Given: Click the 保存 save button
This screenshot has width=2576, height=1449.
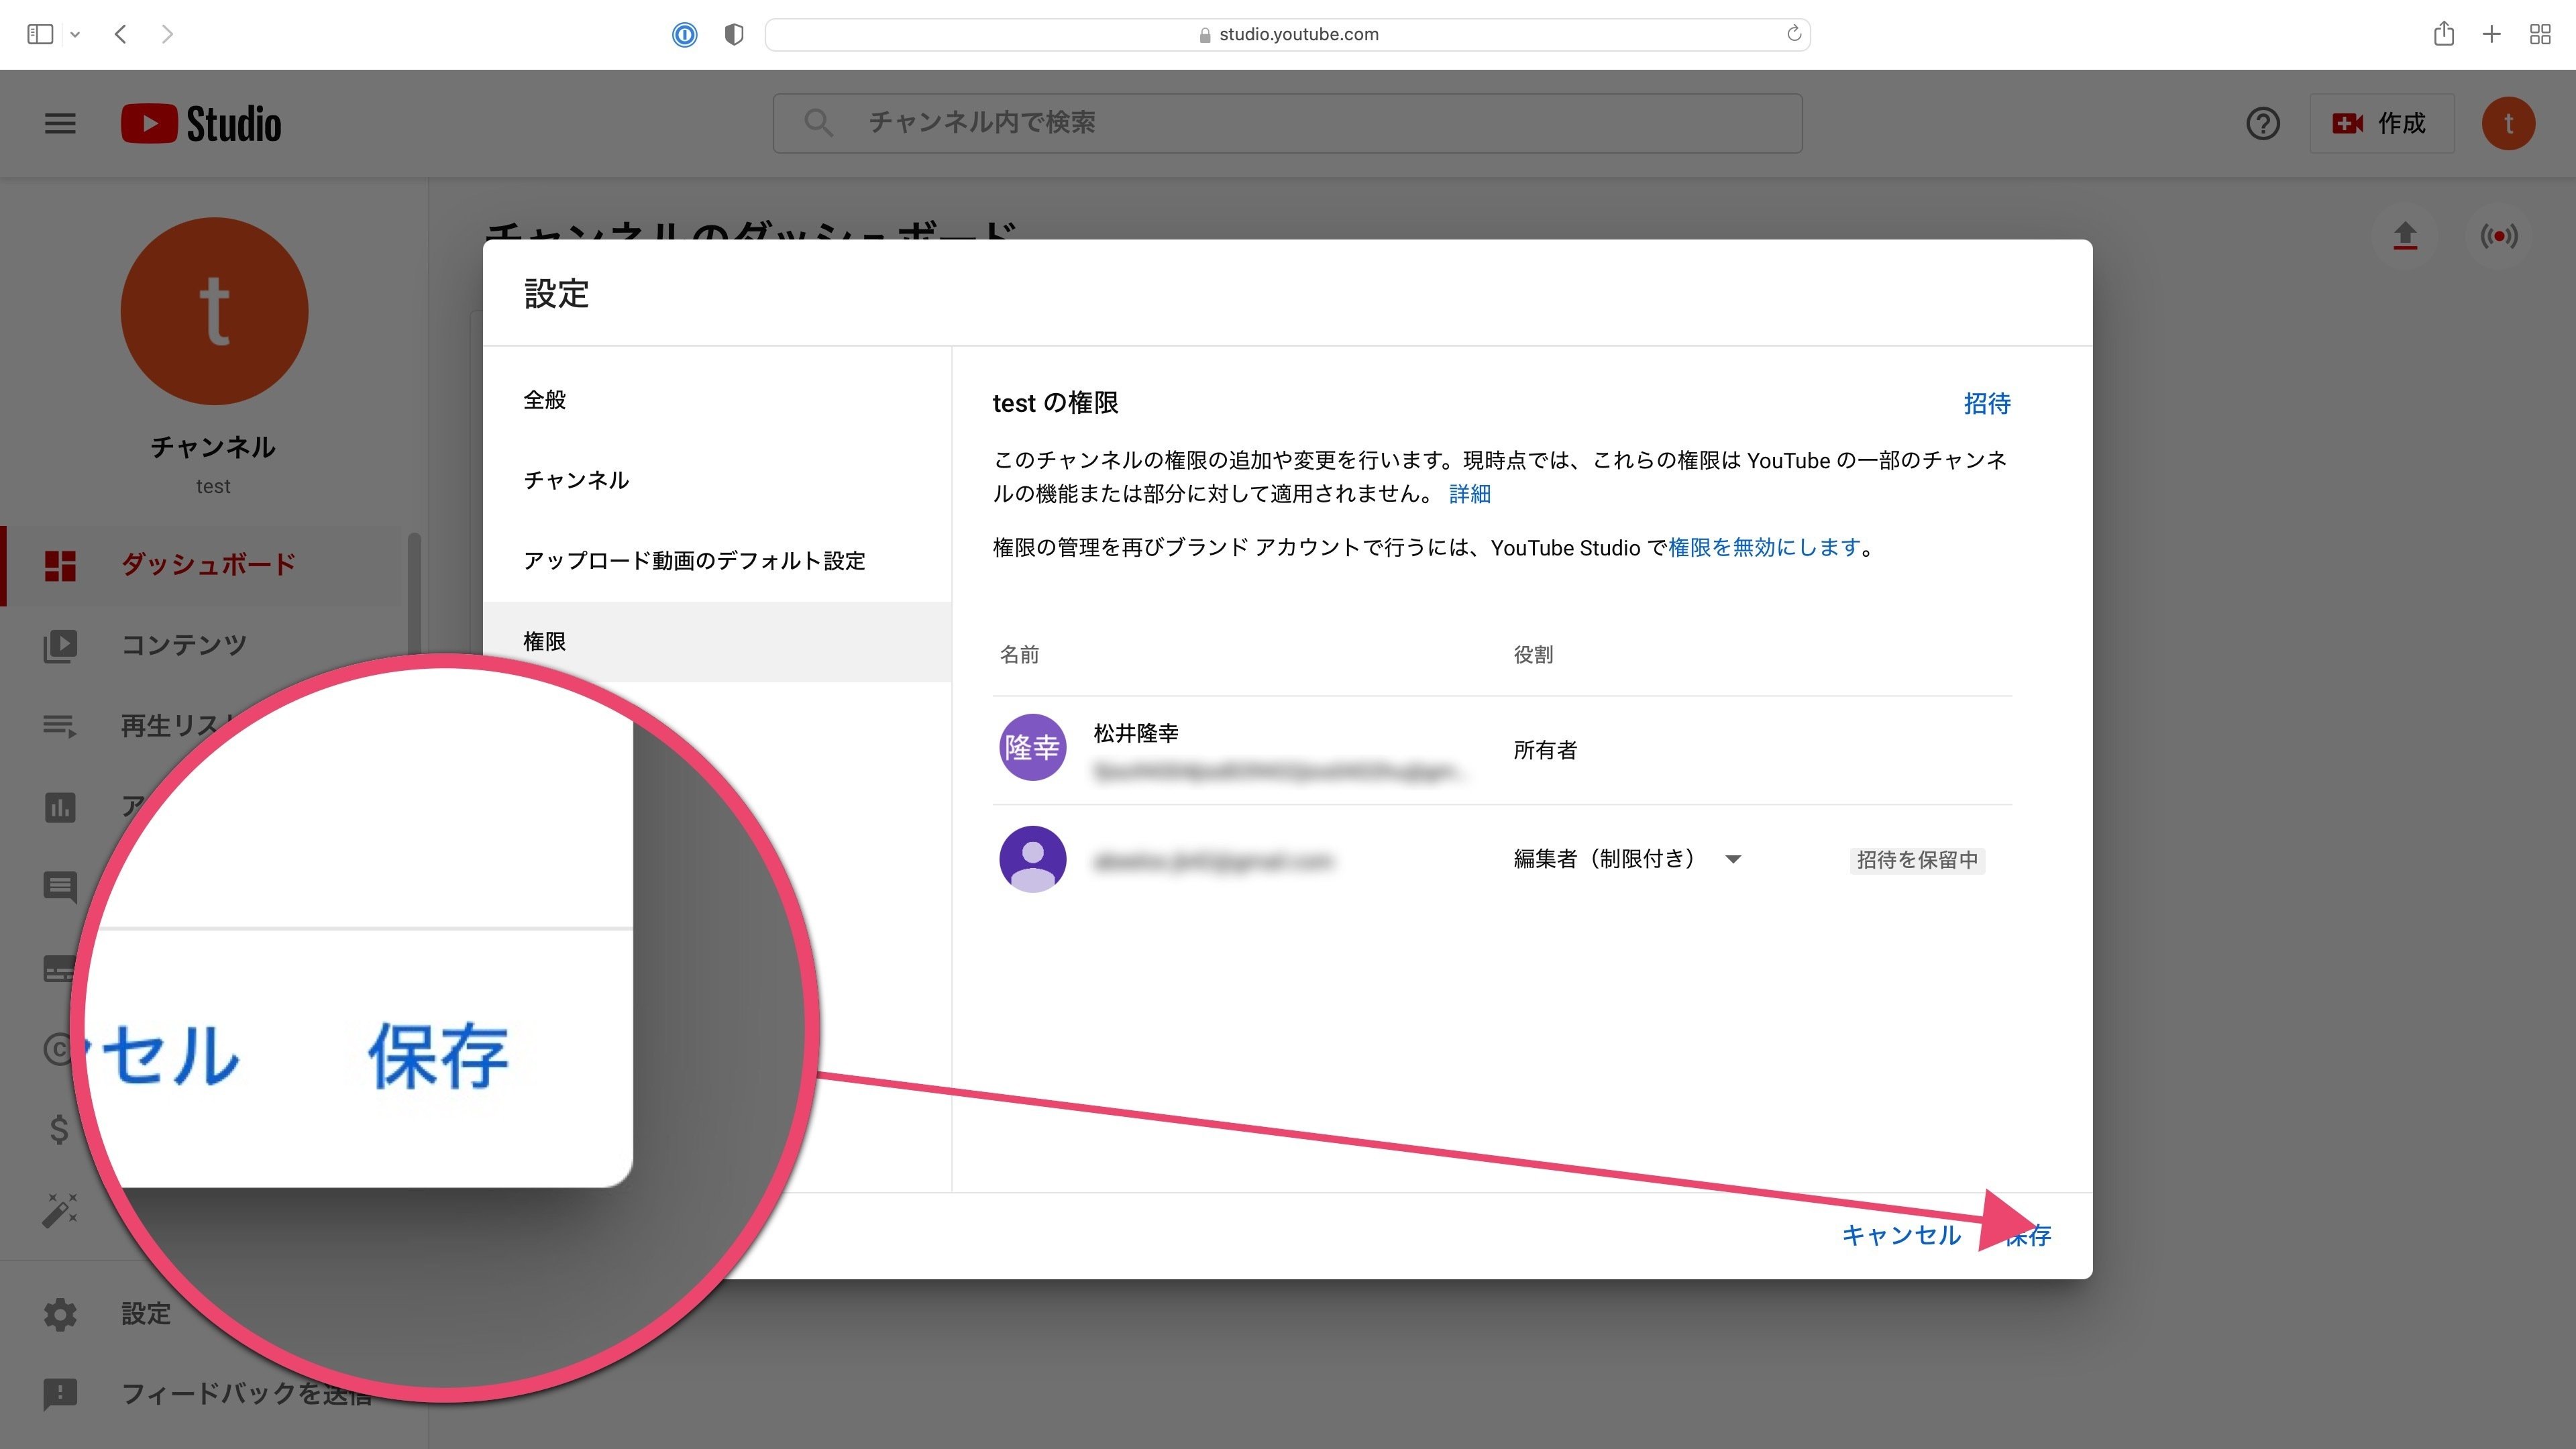Looking at the screenshot, I should [2028, 1235].
